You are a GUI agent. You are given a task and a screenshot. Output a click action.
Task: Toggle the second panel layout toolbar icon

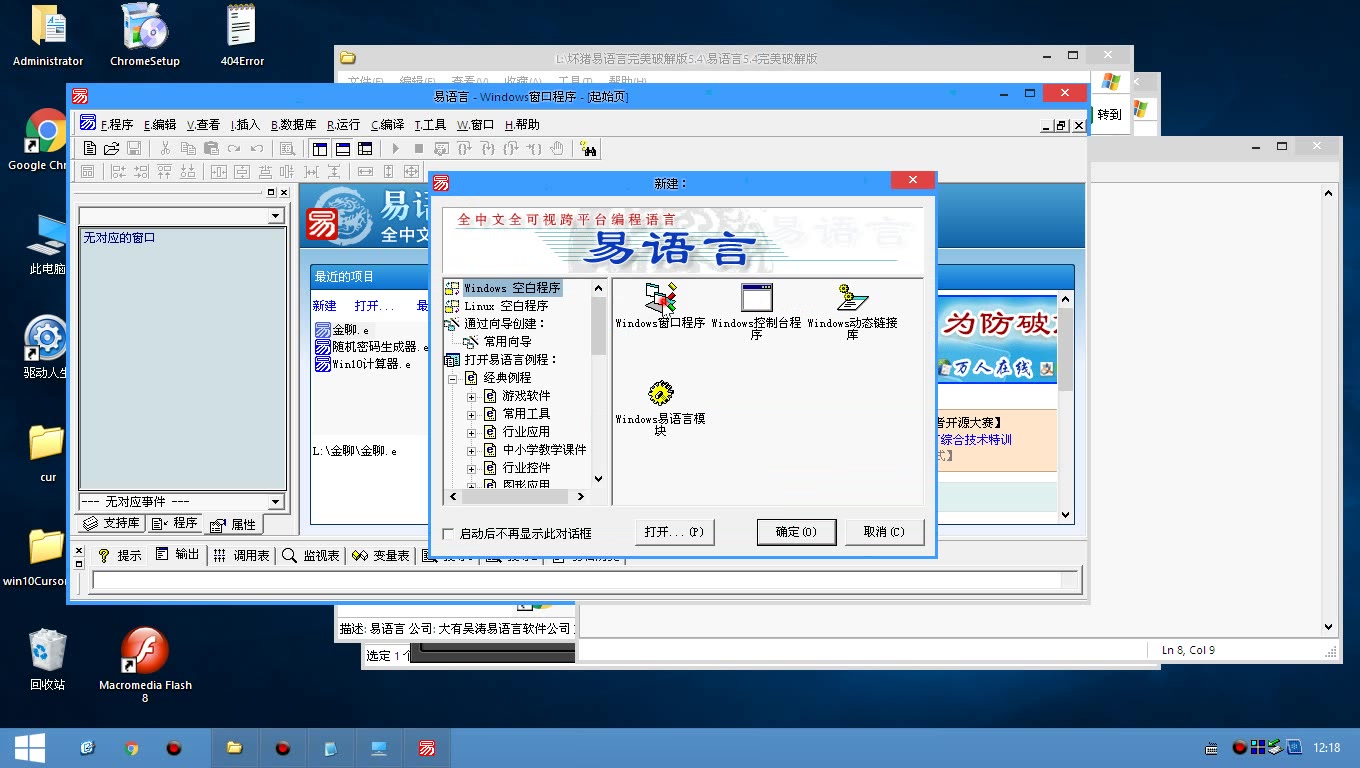pos(343,149)
